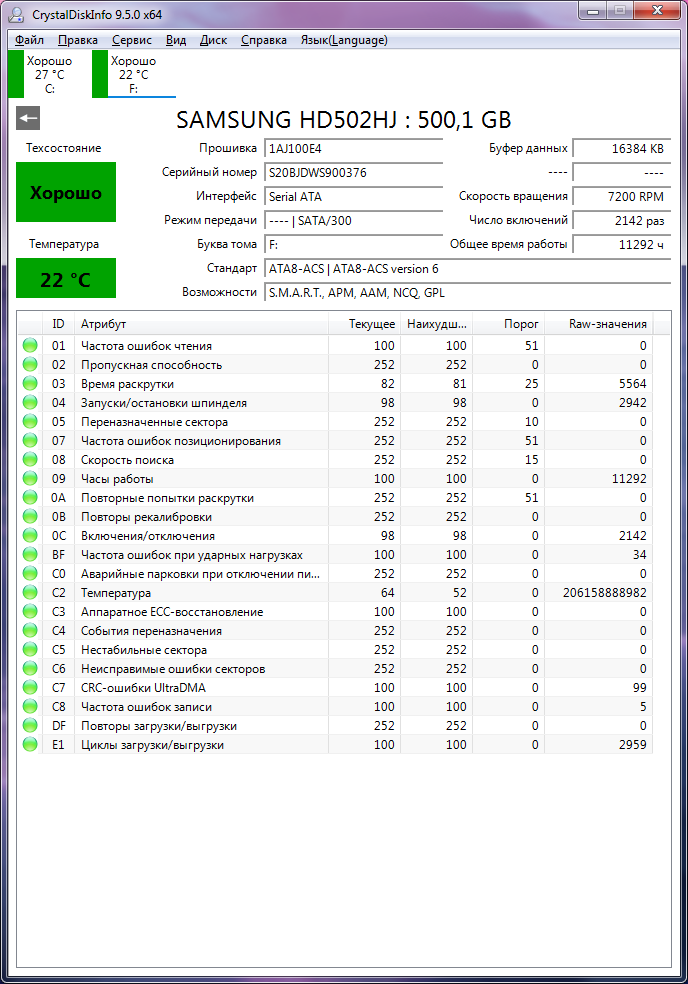
Task: Click the status circle for Время раскрутки
Action: [30, 383]
